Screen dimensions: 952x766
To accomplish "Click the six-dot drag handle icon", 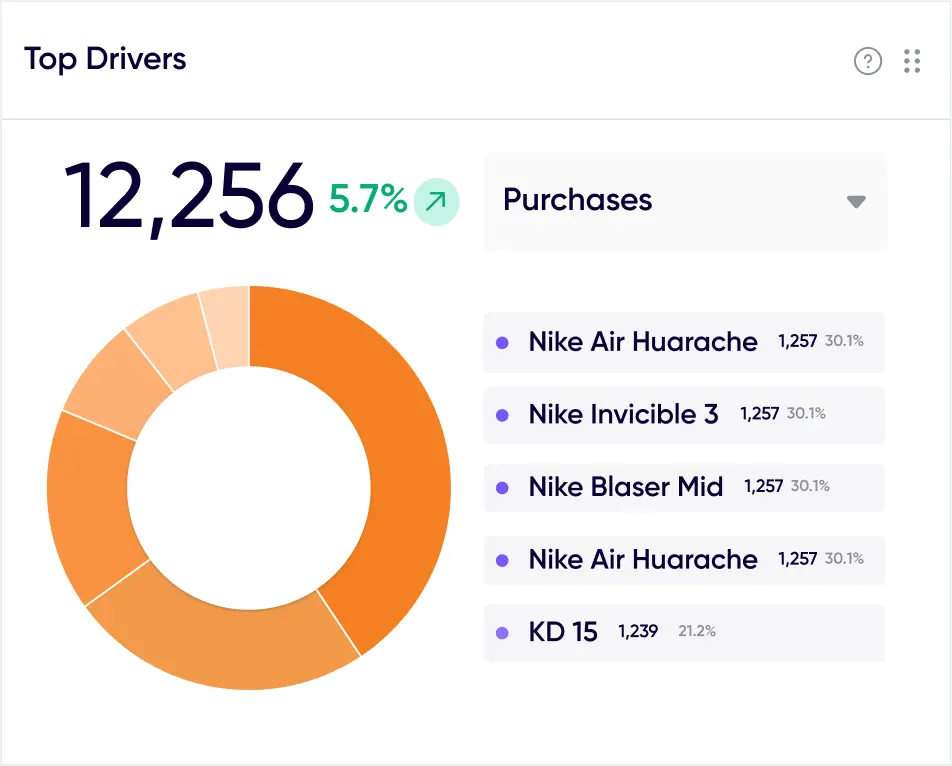I will click(x=912, y=61).
